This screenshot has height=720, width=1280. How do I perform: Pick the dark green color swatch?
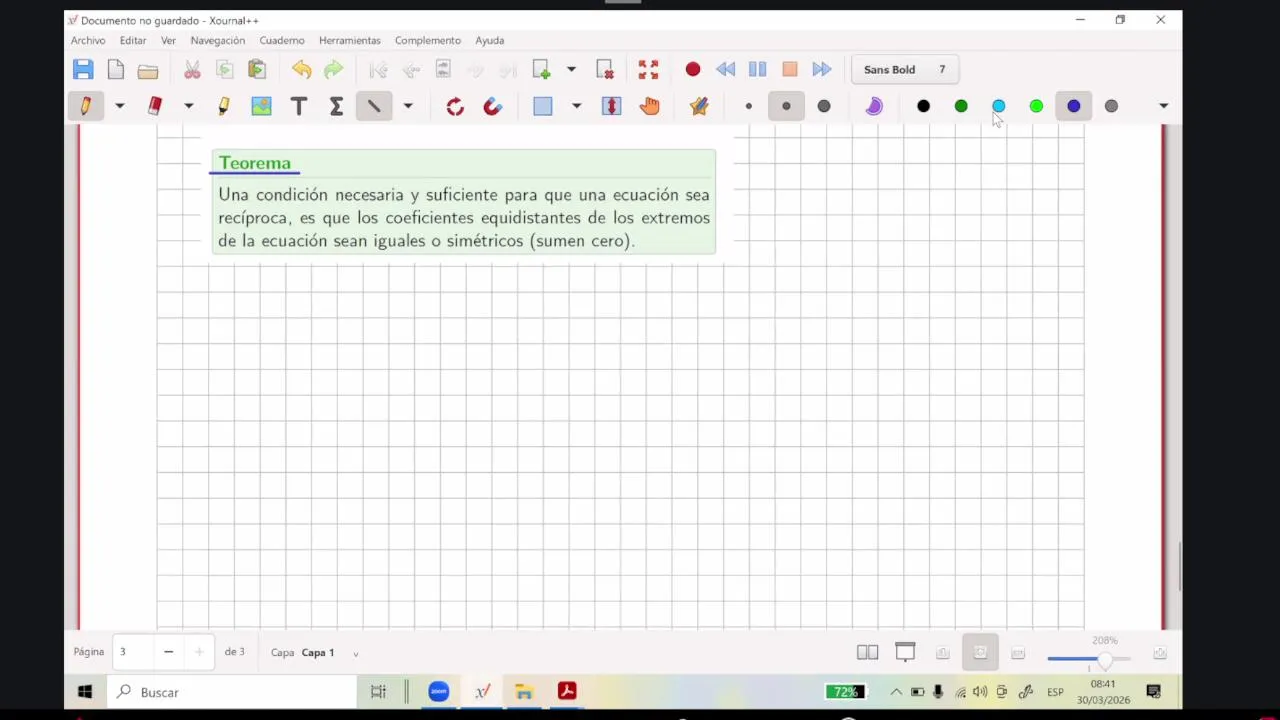(x=961, y=106)
